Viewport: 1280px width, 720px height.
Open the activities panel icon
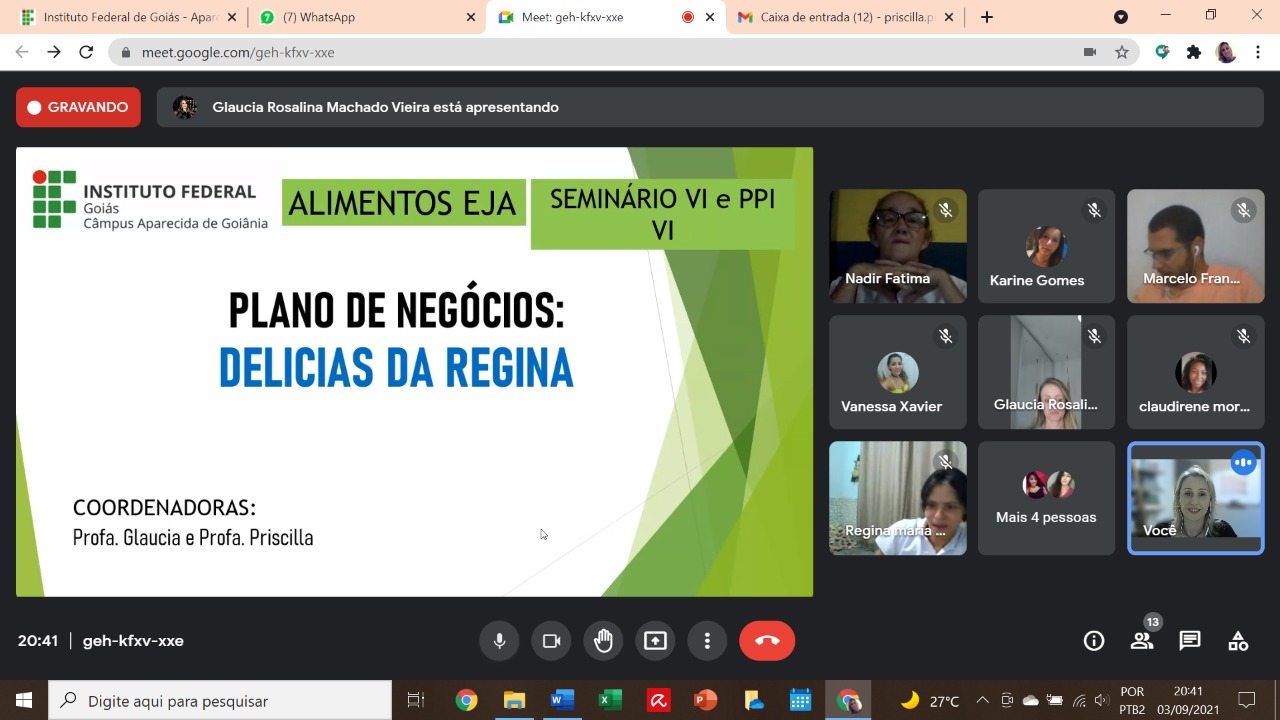click(1238, 641)
